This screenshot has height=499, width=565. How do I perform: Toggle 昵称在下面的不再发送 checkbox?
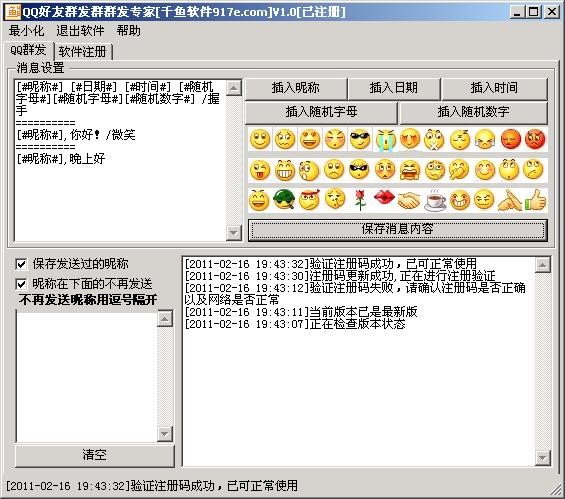tap(21, 284)
